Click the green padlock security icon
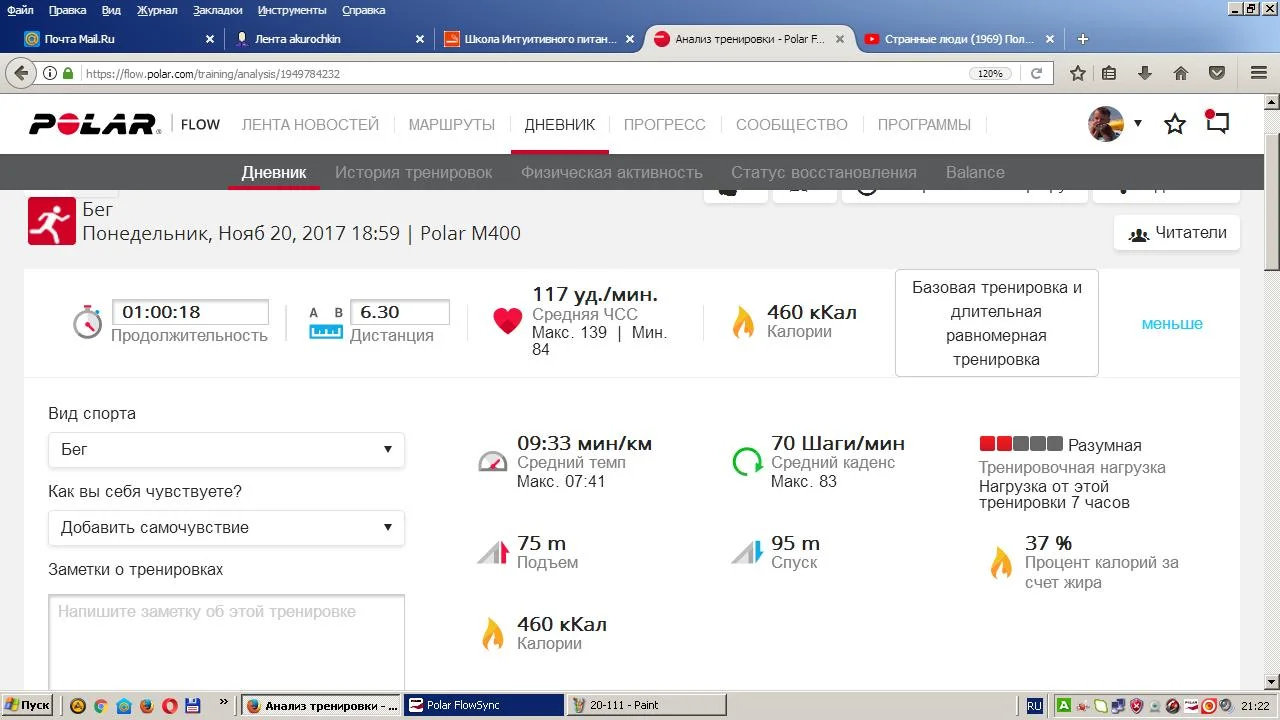Image resolution: width=1280 pixels, height=720 pixels. point(68,74)
